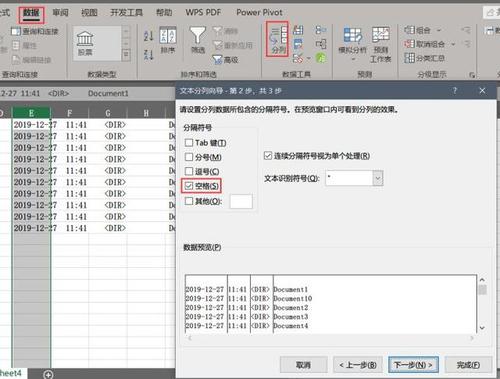Click the Flash Fill icon beside 分列

coord(298,30)
